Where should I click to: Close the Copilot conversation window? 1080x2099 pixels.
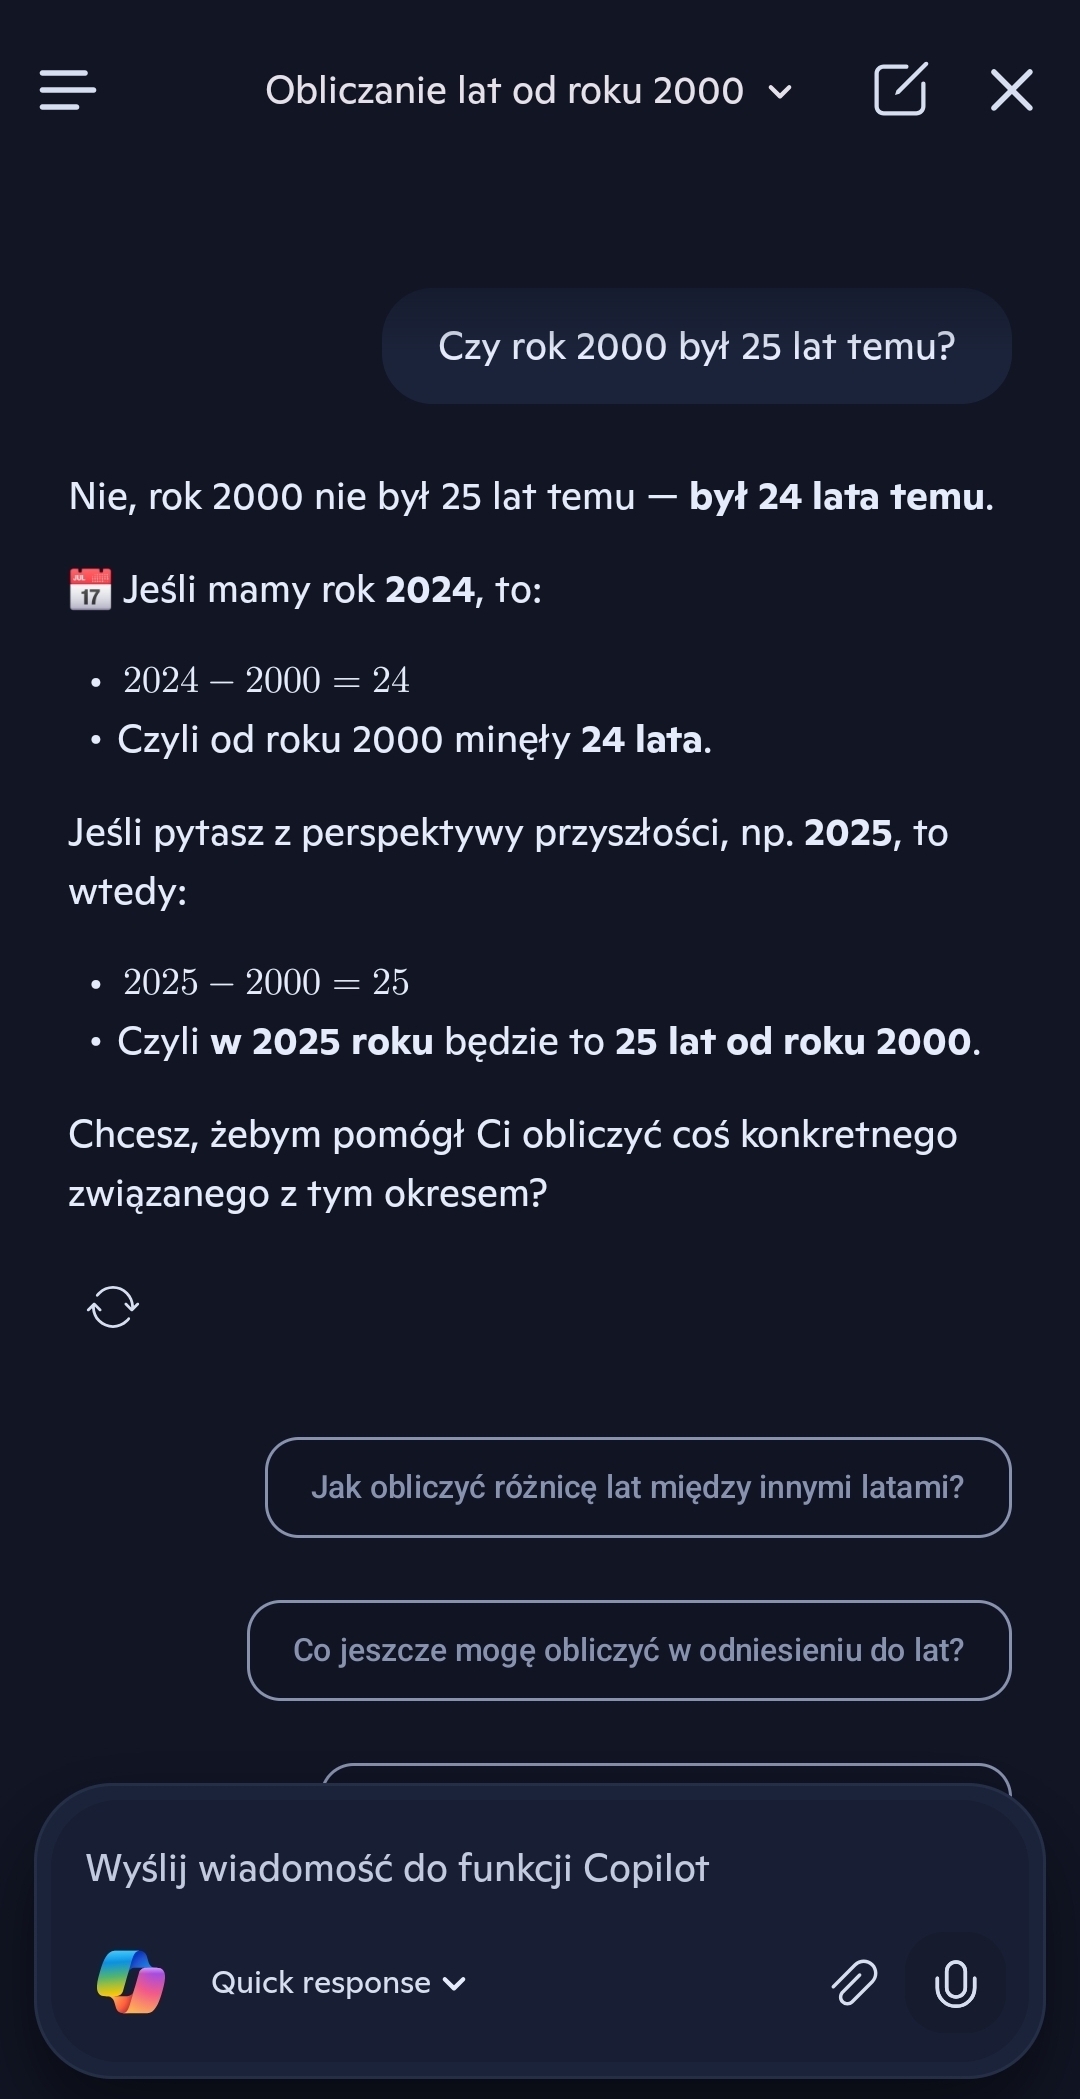1011,90
